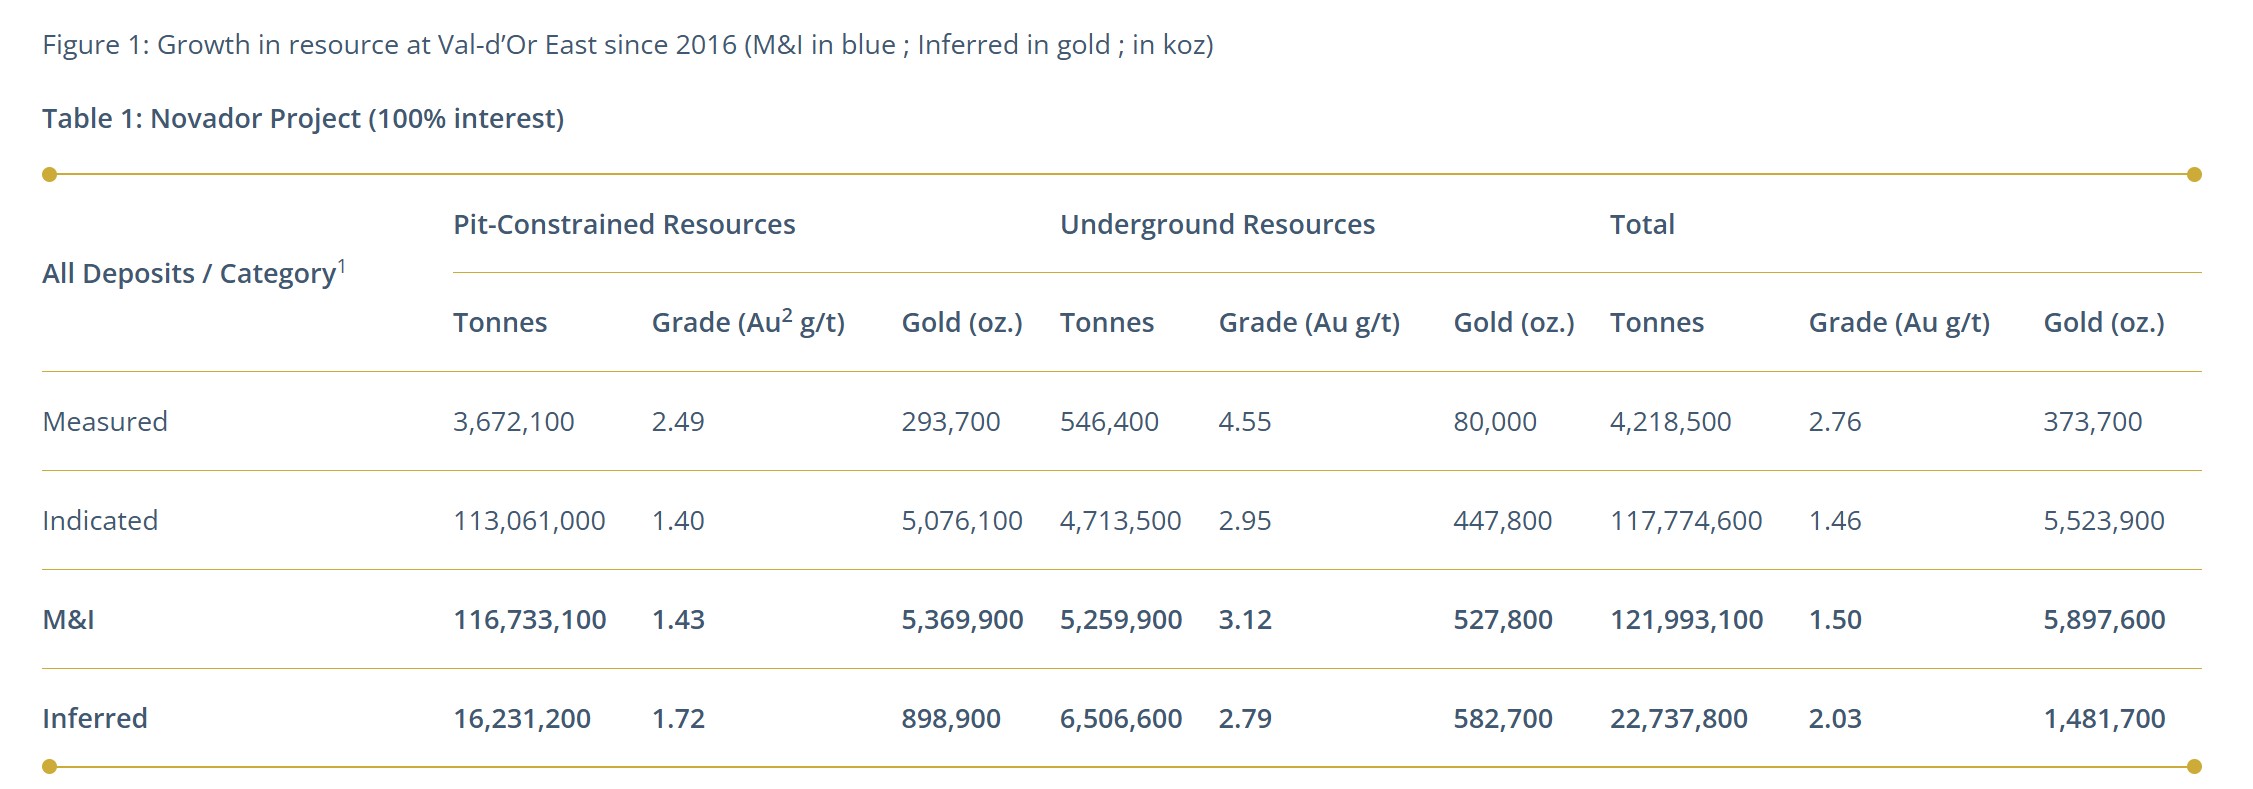Screen dimensions: 2253x789
Task: Select the M&I total gold value 5,897,600
Action: 2104,620
